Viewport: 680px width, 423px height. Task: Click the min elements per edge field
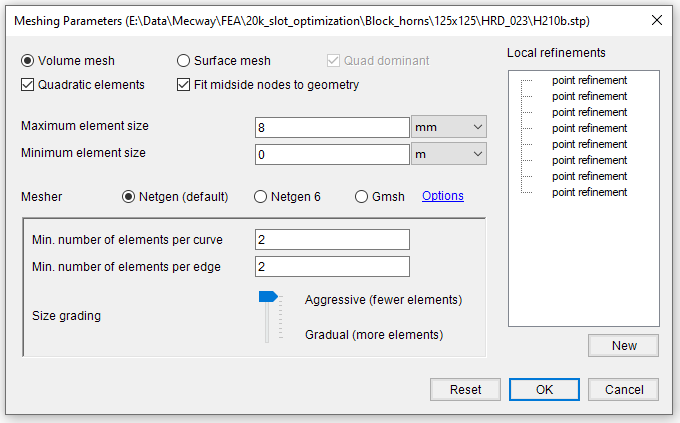pos(332,266)
